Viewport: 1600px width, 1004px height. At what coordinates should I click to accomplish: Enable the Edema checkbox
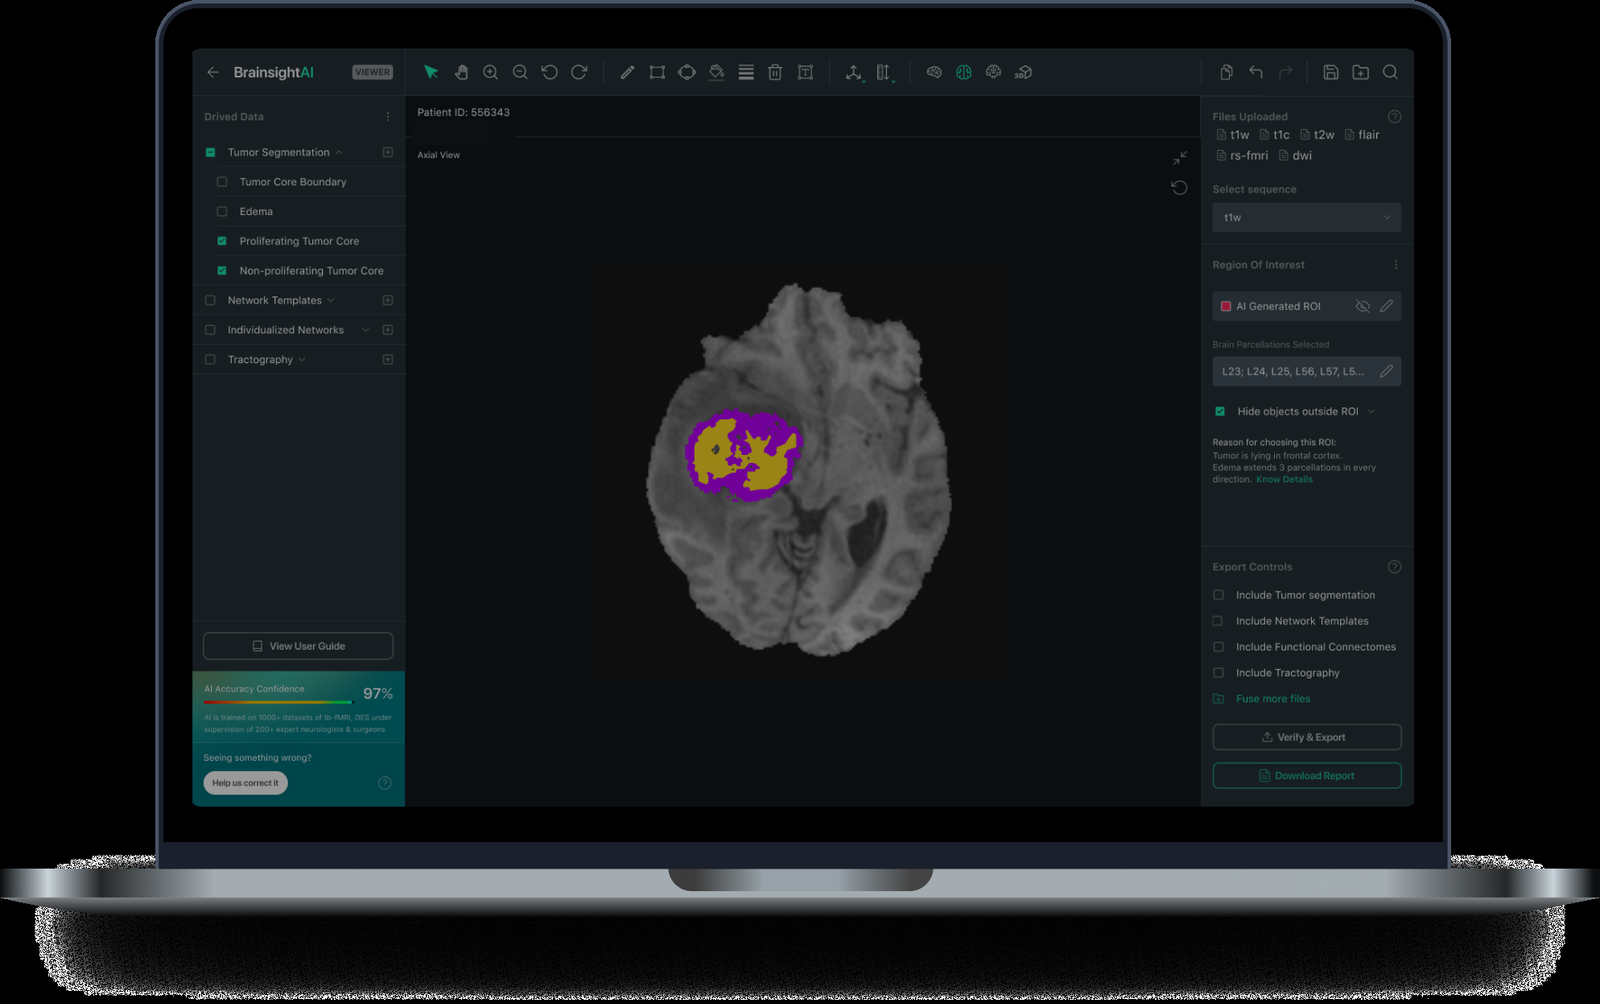click(x=222, y=211)
